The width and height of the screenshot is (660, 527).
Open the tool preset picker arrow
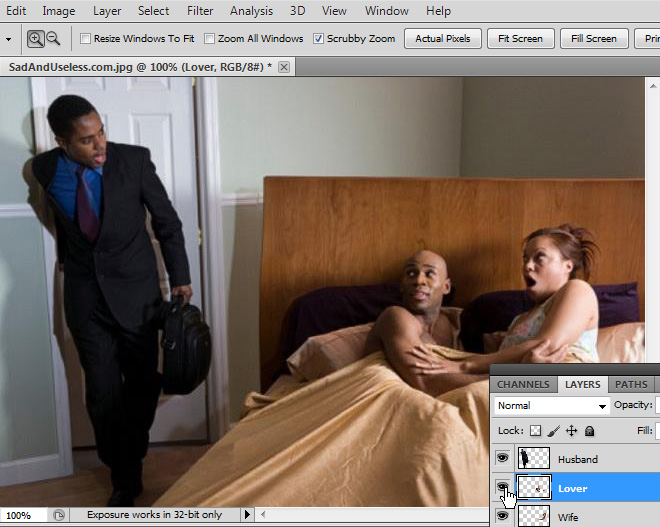(x=8, y=39)
